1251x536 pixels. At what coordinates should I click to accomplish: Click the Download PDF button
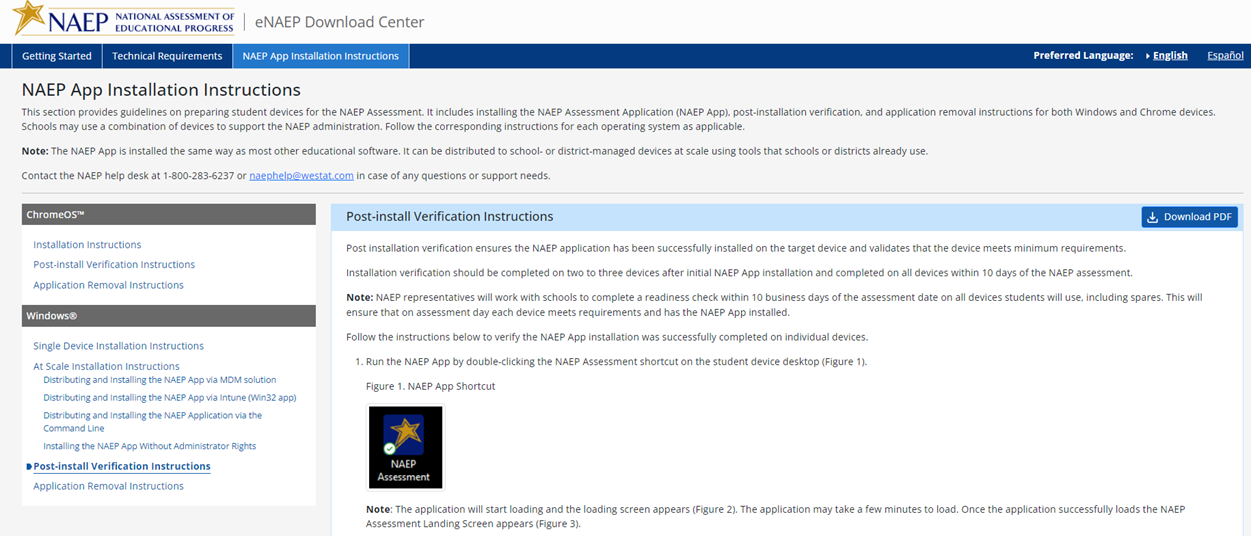pos(1189,217)
